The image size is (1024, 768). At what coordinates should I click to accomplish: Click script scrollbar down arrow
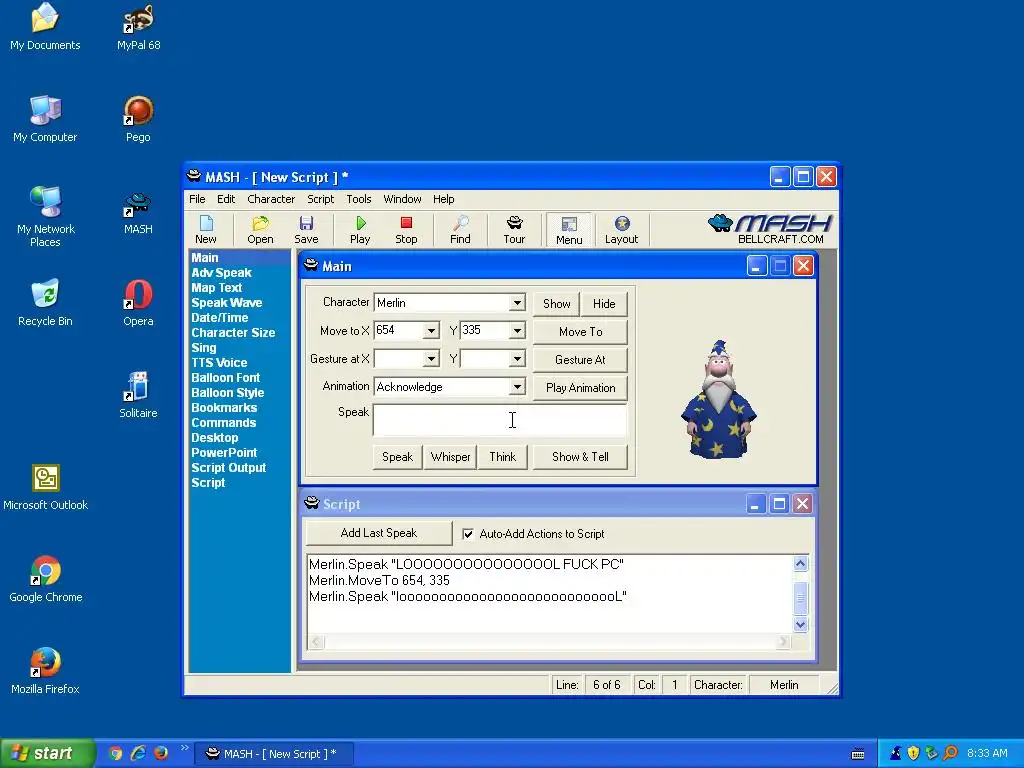coord(801,625)
